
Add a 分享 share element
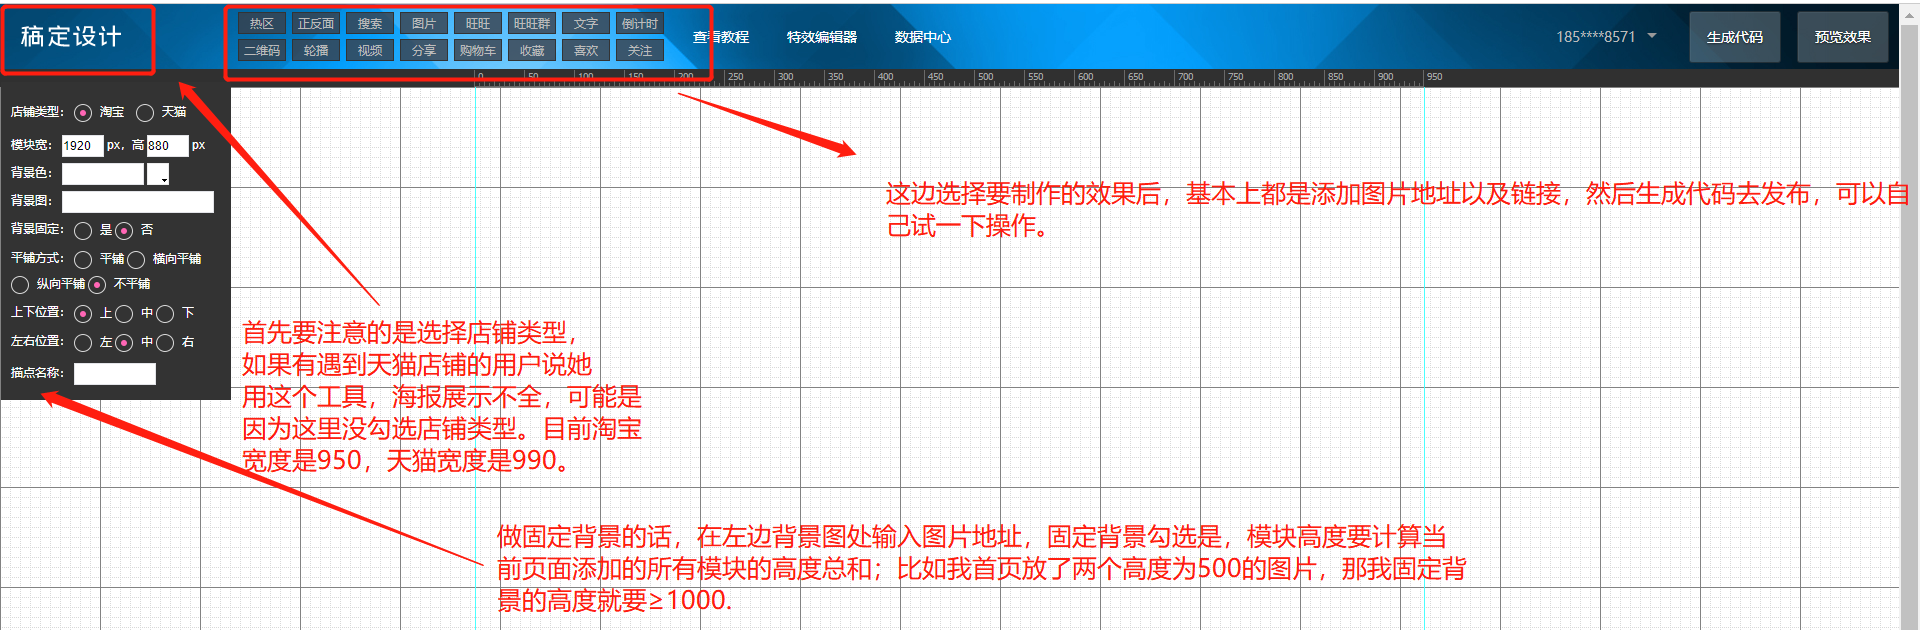pyautogui.click(x=424, y=50)
